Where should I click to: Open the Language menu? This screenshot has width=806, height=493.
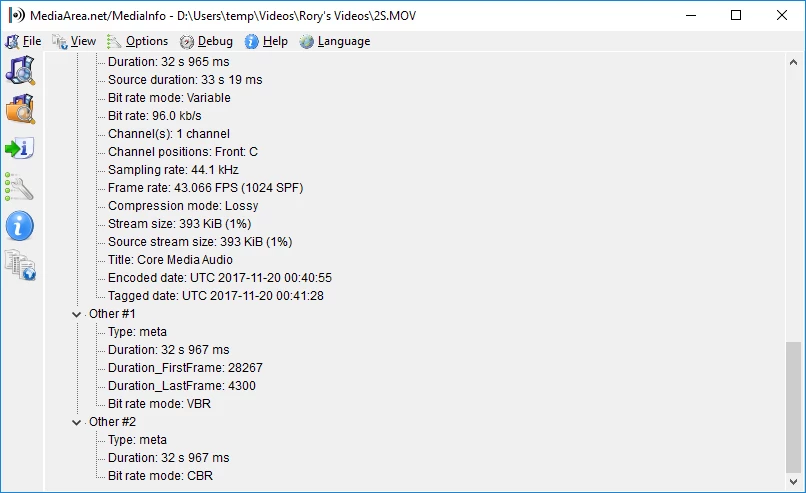tap(335, 41)
